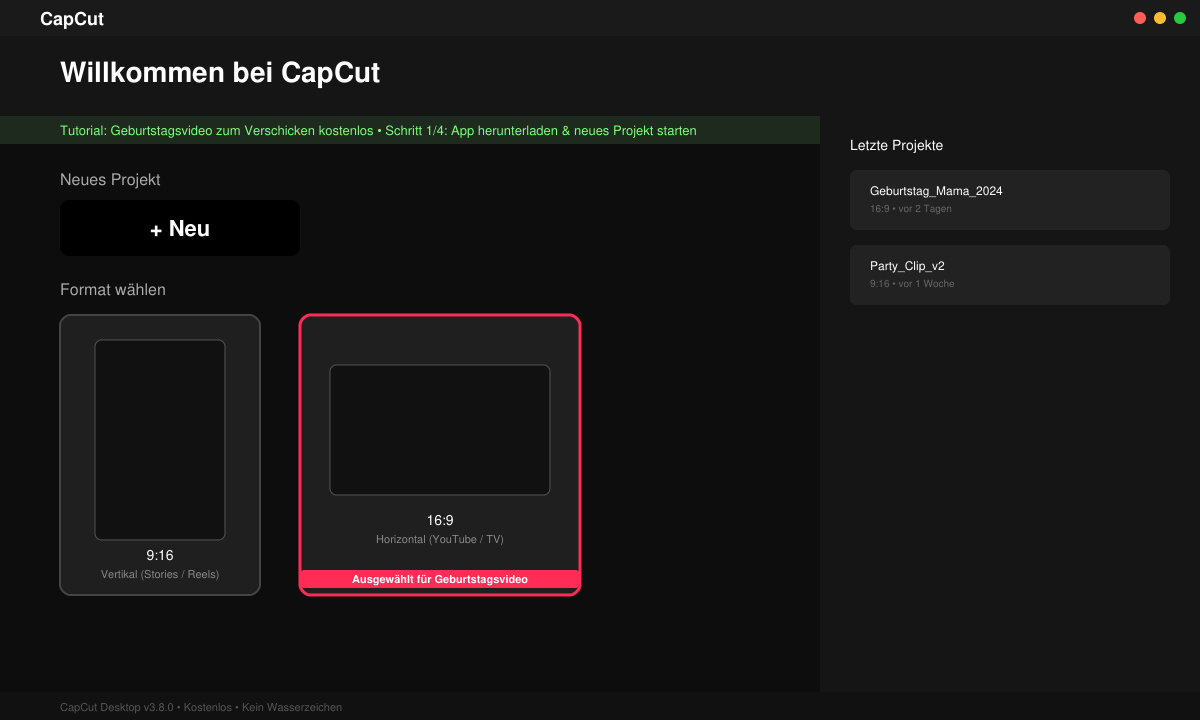Click the 'Letzte Projekte' heading
The width and height of the screenshot is (1200, 720).
tap(896, 145)
